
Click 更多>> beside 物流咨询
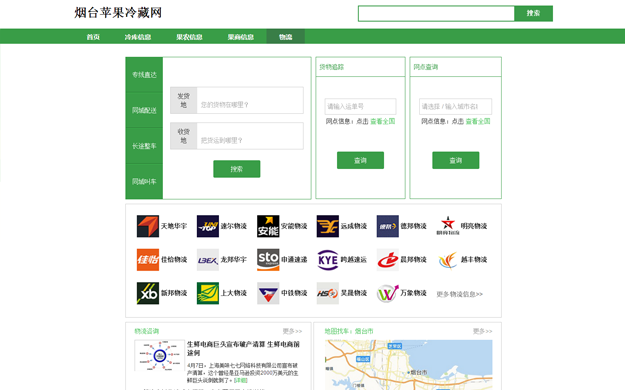point(293,331)
